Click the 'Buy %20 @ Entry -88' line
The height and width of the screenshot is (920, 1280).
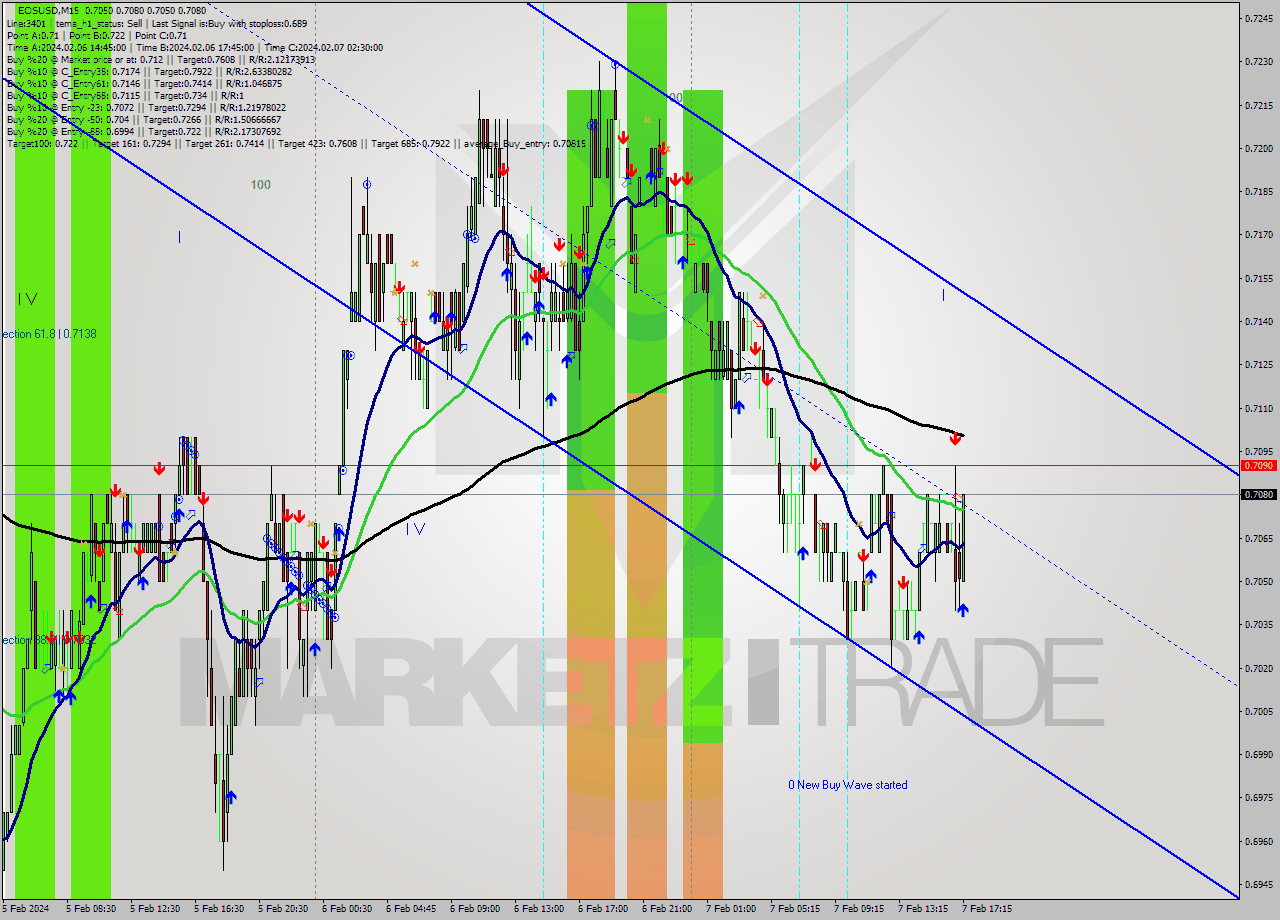144,131
